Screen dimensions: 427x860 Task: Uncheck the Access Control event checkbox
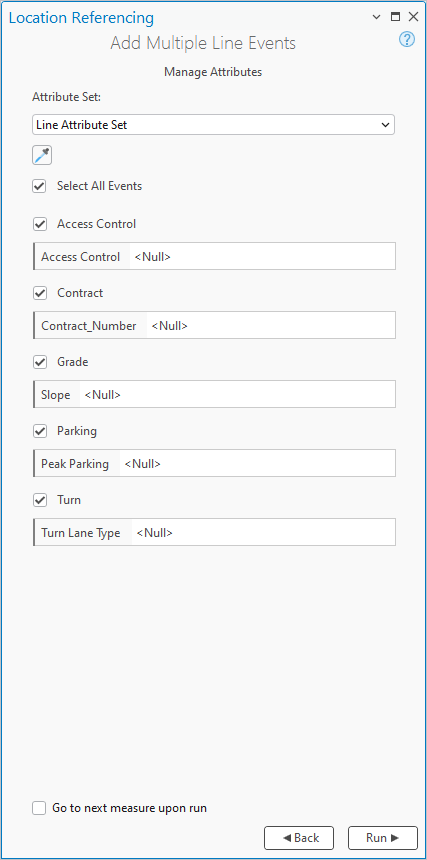(x=39, y=224)
